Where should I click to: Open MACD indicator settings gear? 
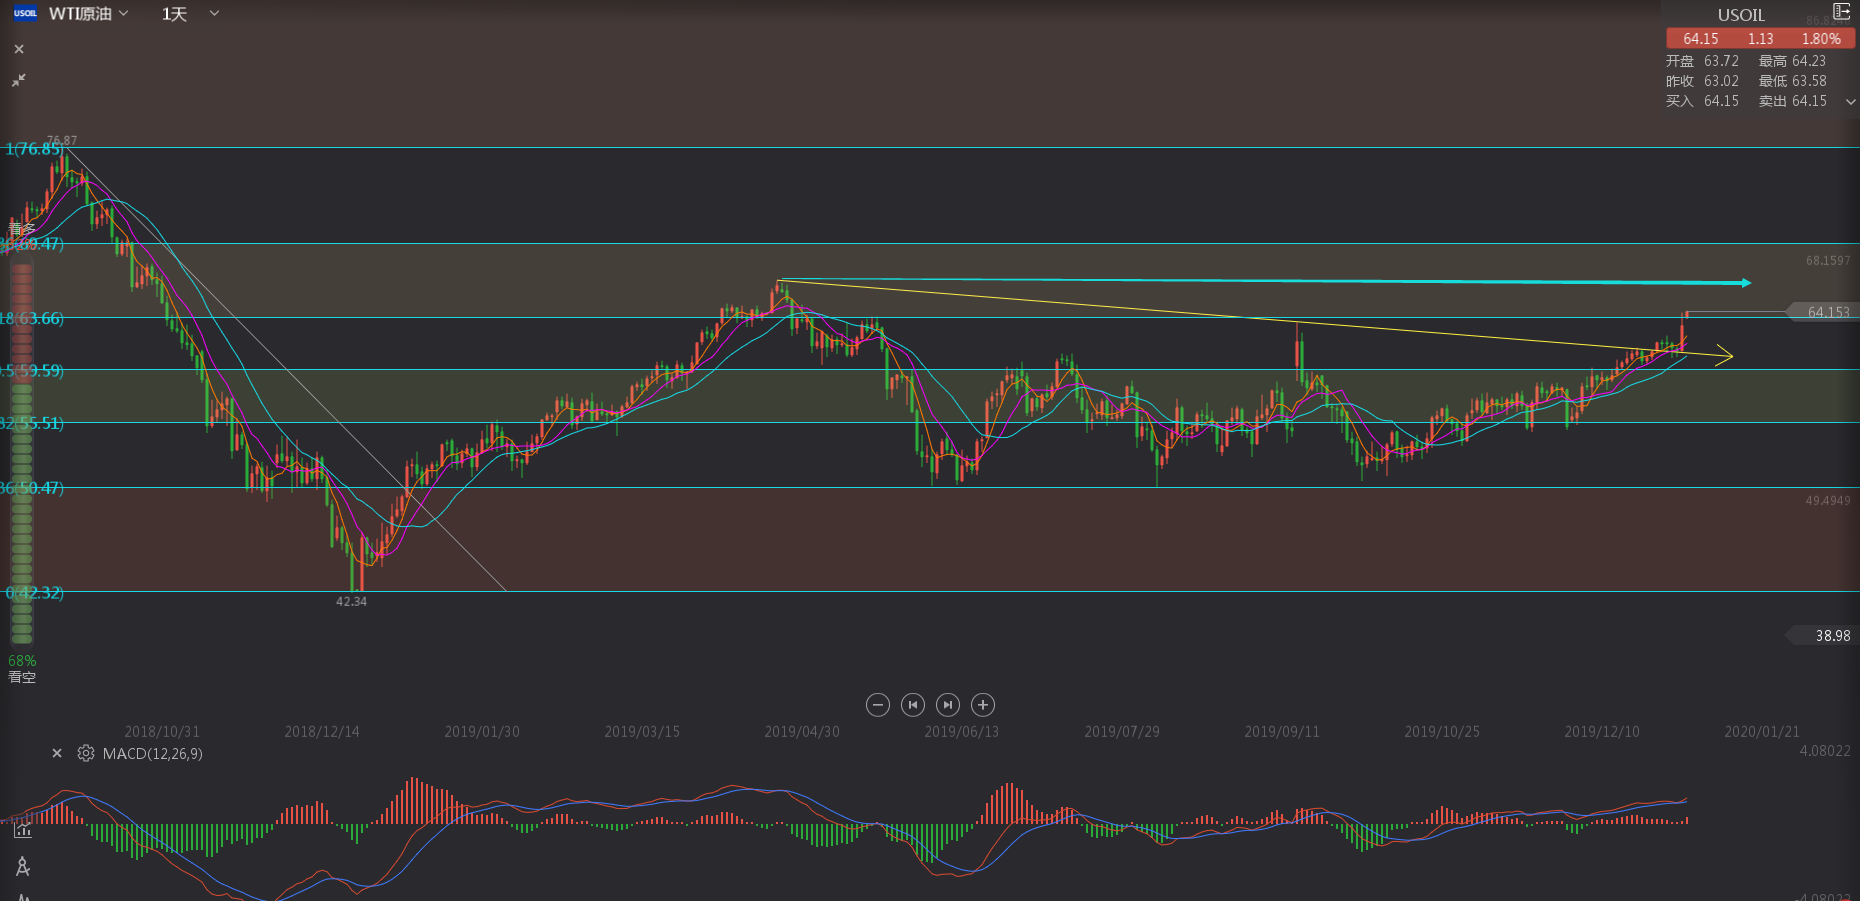(x=86, y=753)
